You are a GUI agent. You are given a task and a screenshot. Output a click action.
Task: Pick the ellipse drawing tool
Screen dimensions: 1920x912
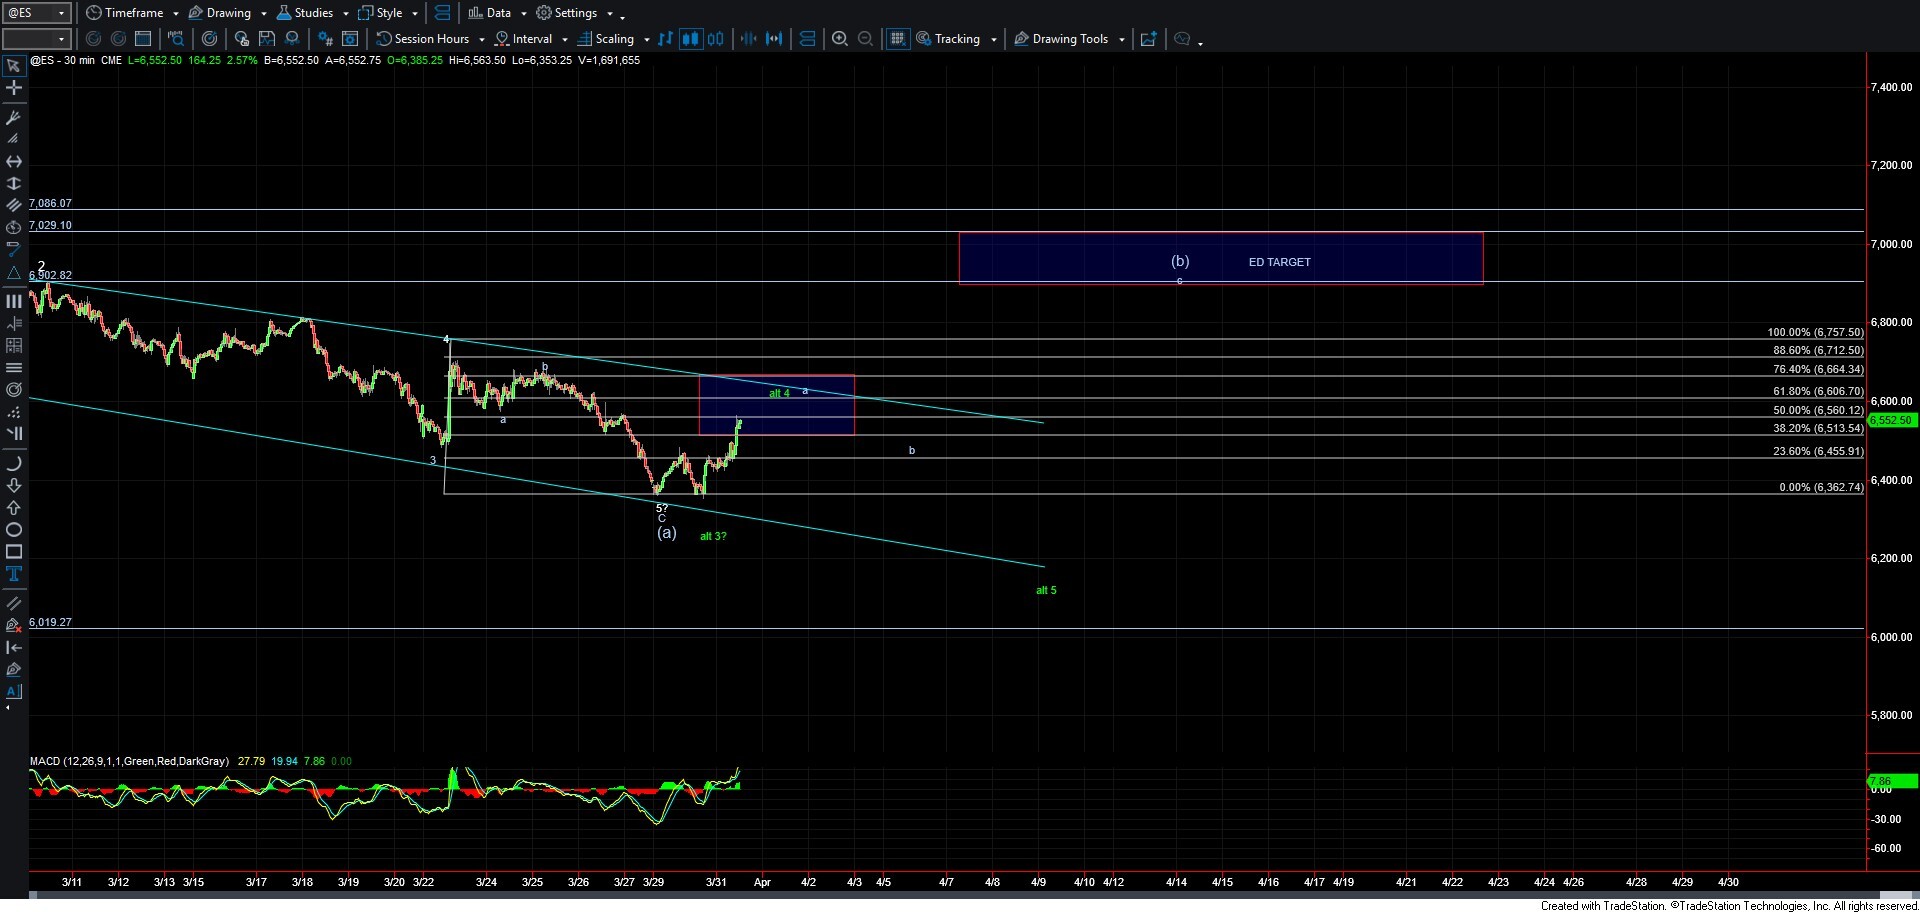tap(14, 530)
